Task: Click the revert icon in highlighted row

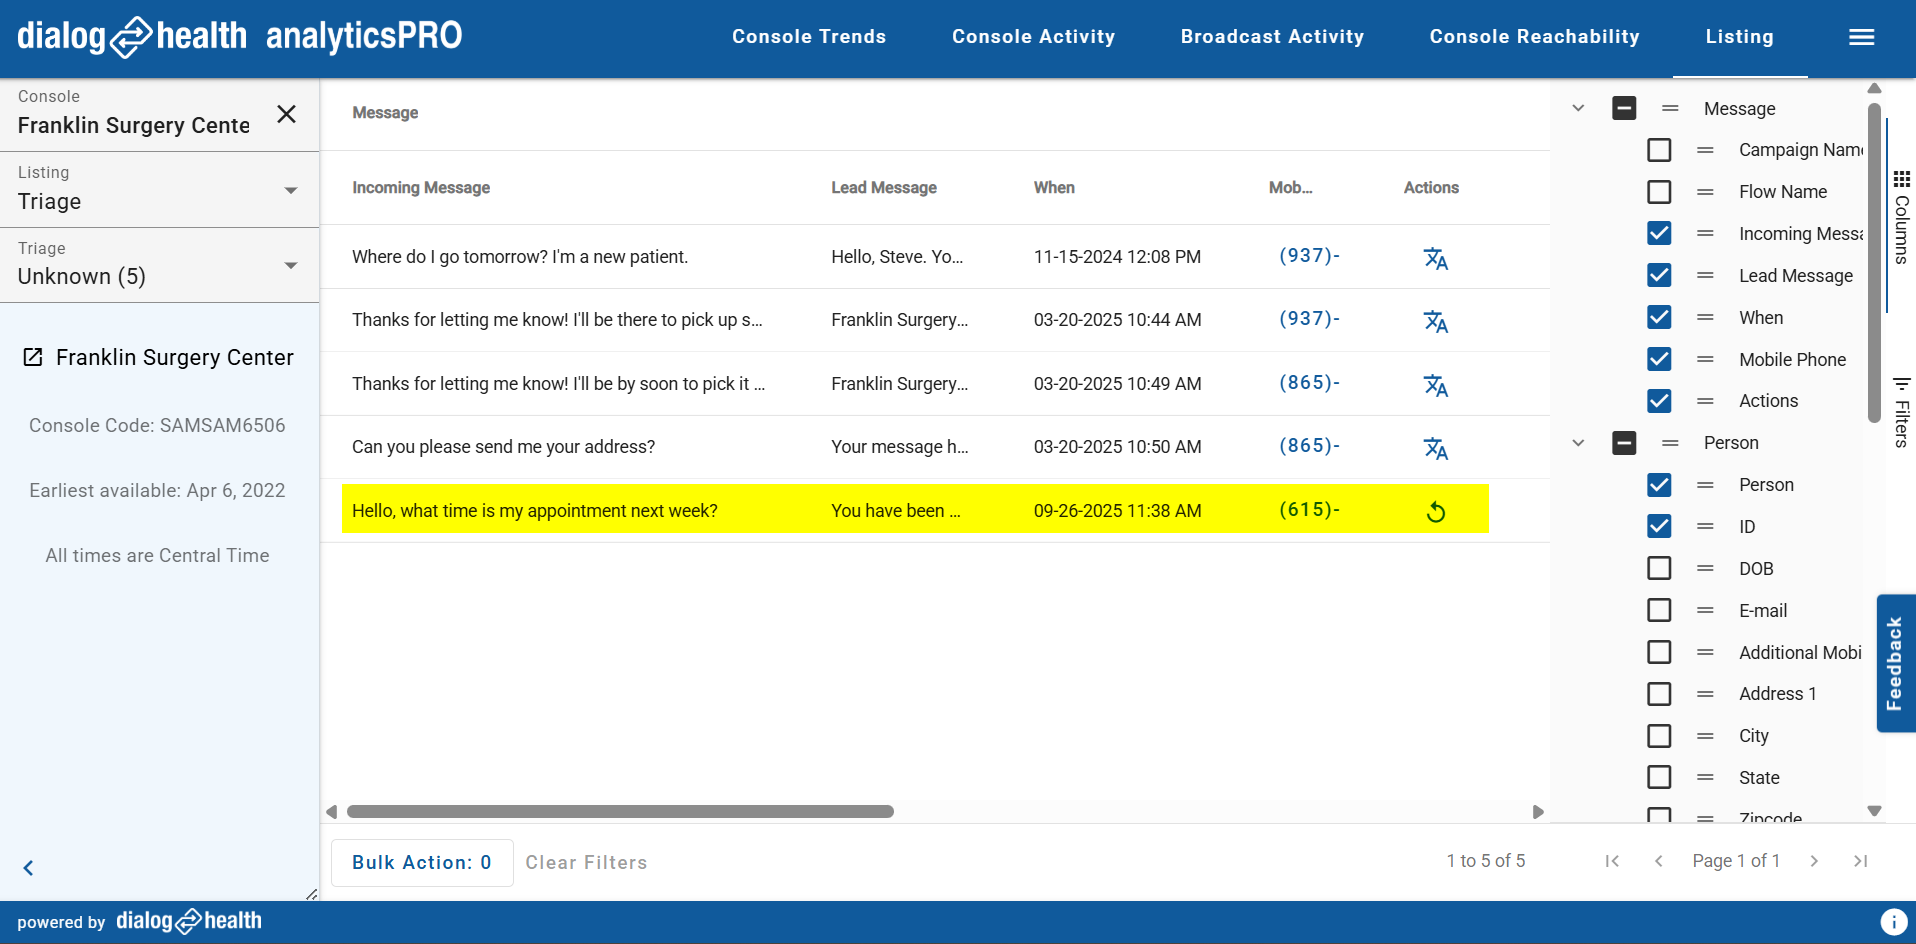Action: click(x=1435, y=512)
